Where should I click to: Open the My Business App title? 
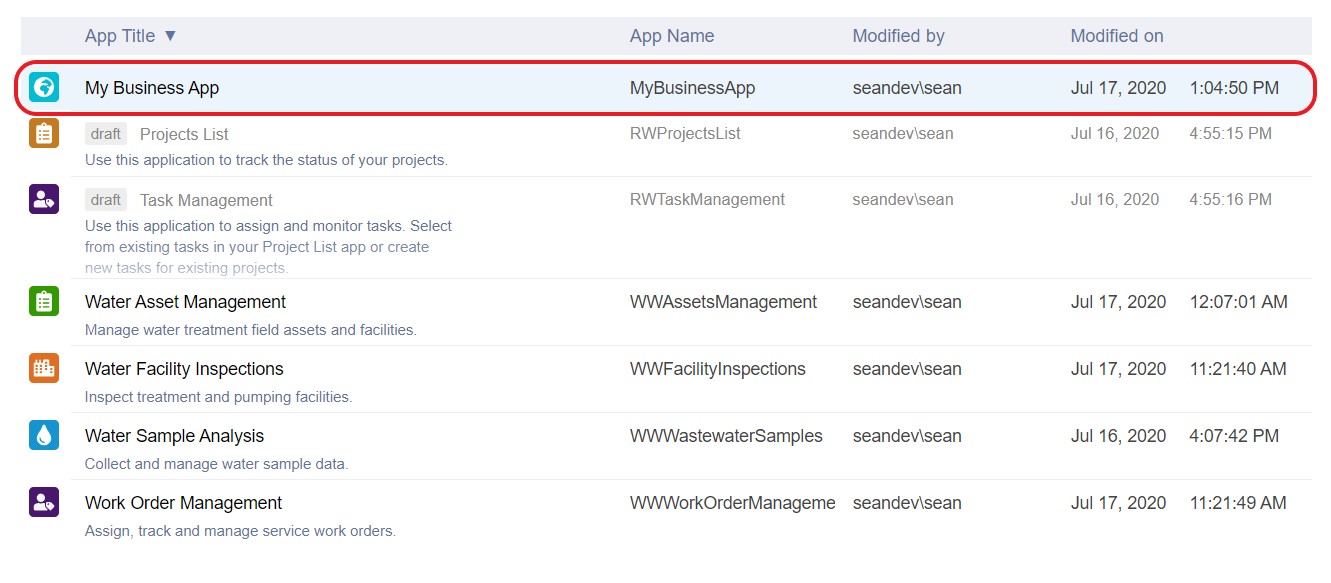152,88
